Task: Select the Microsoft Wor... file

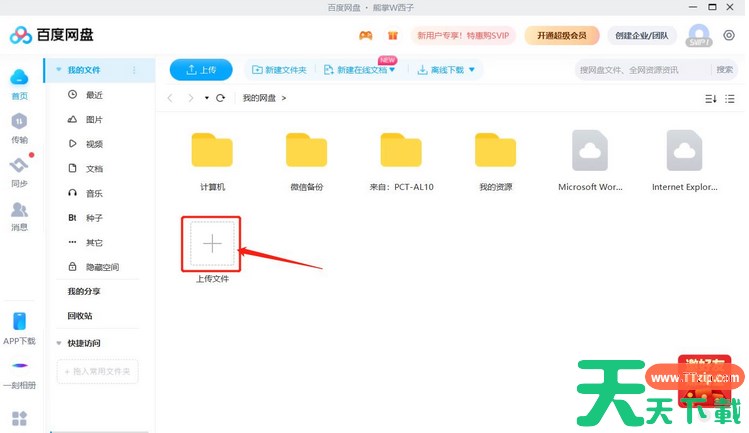Action: [x=590, y=150]
